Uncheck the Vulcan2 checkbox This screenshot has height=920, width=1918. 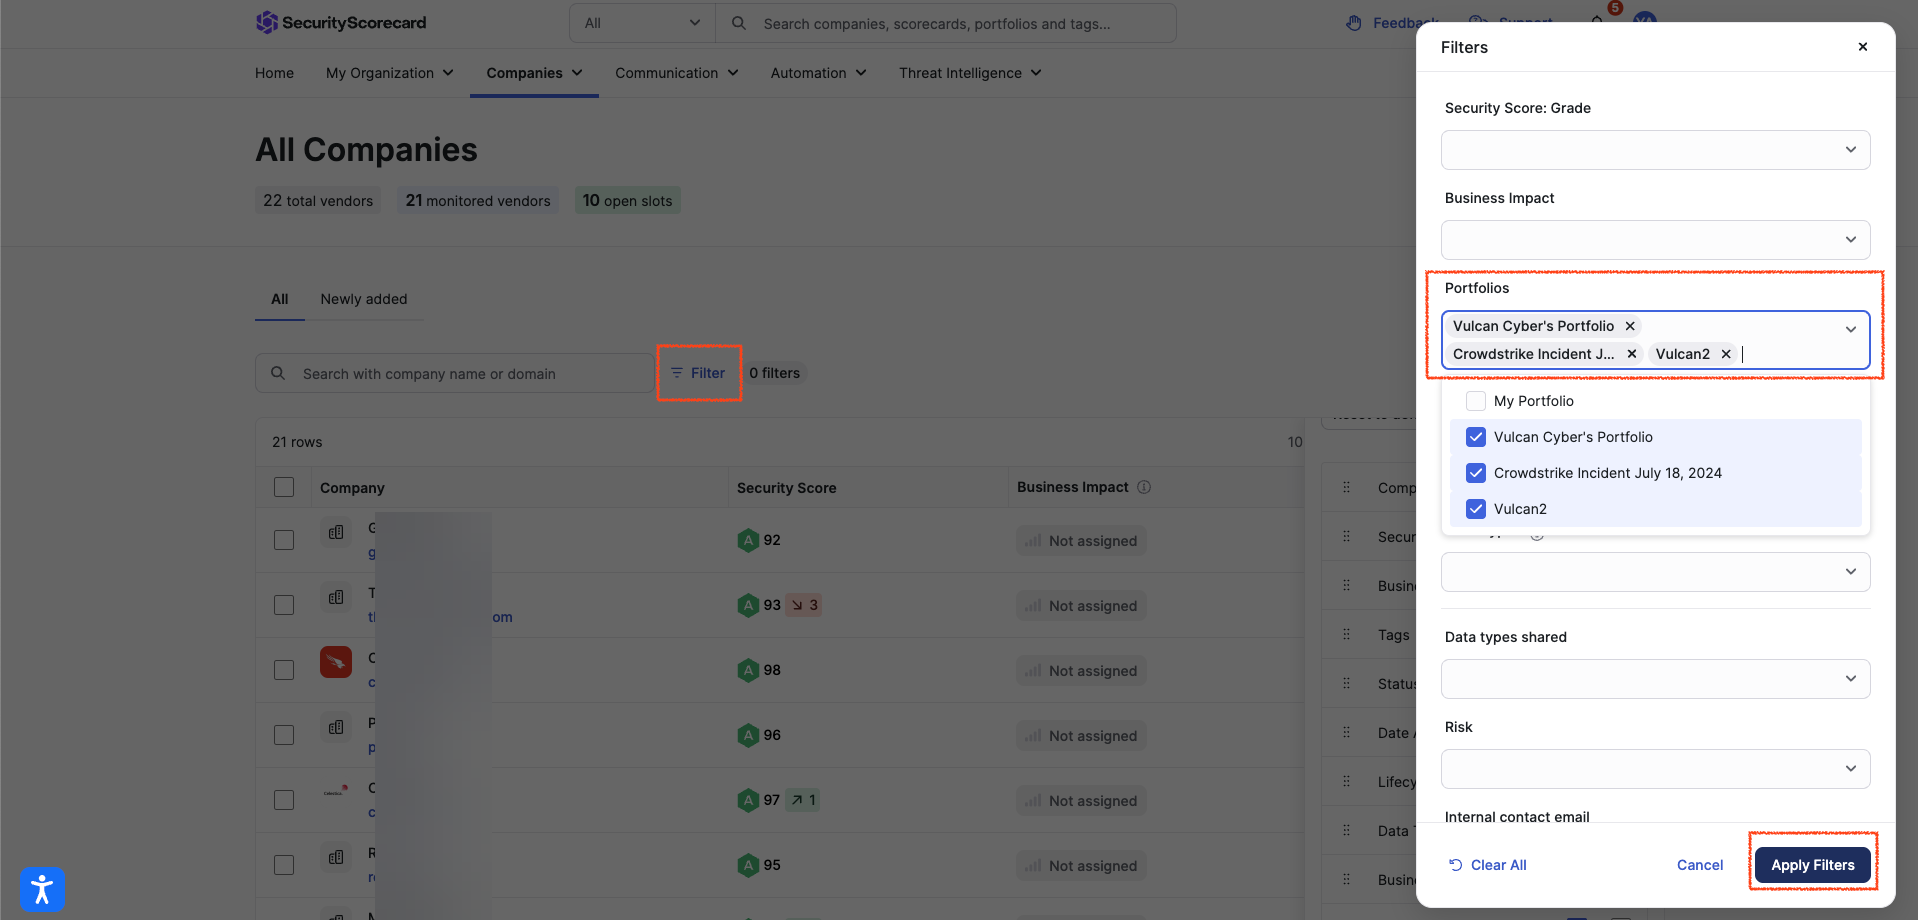[1476, 509]
